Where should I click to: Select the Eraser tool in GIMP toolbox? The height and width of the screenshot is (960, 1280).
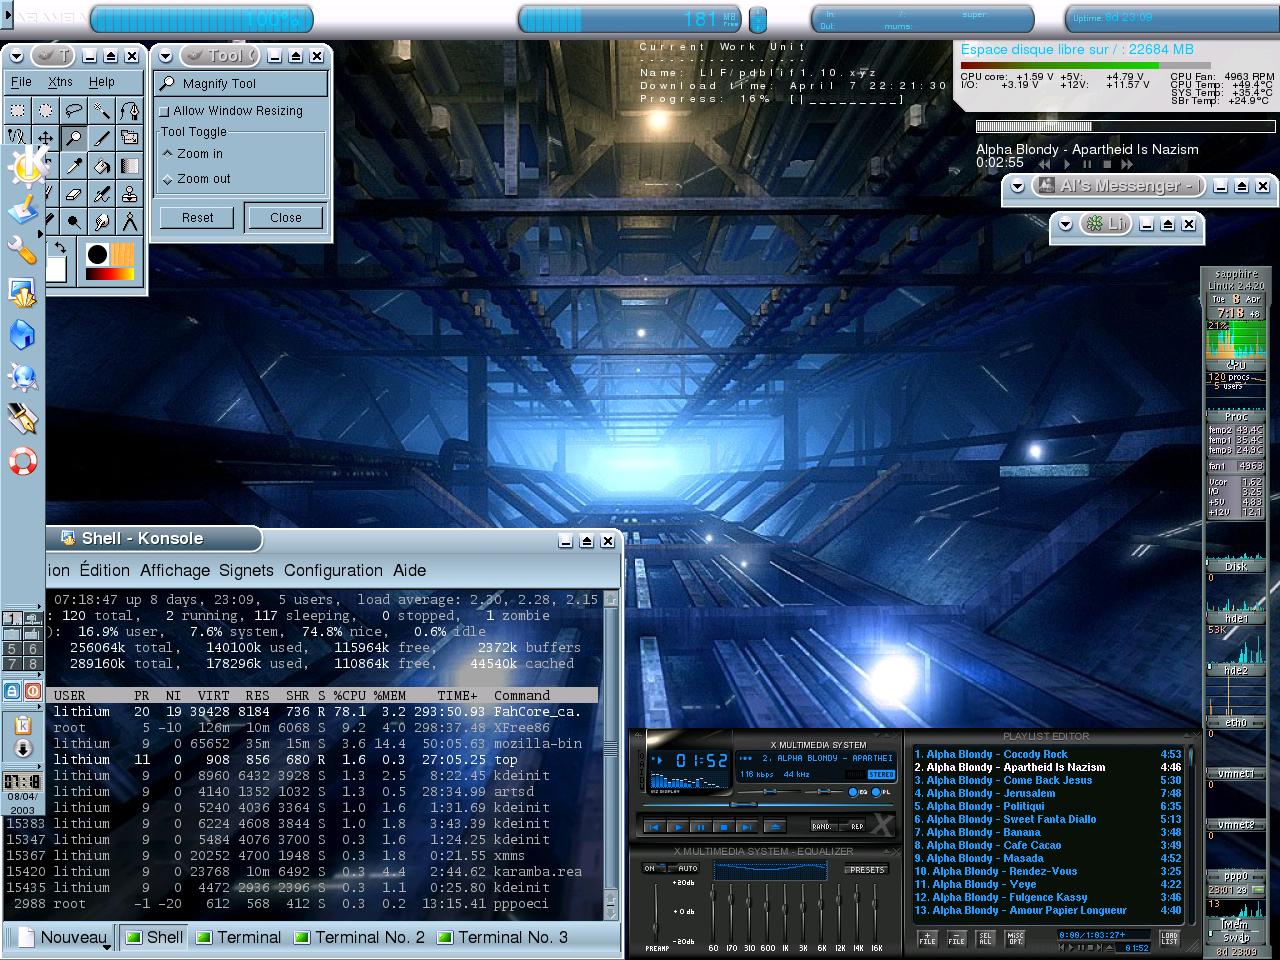click(x=73, y=194)
